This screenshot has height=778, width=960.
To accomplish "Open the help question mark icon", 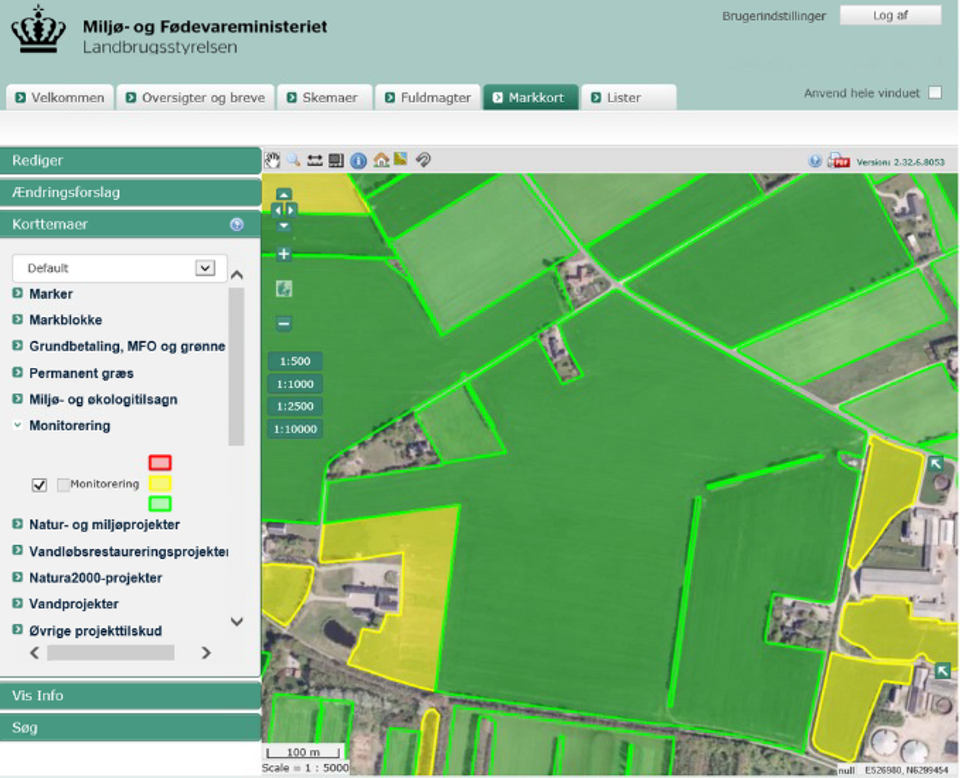I will [815, 161].
